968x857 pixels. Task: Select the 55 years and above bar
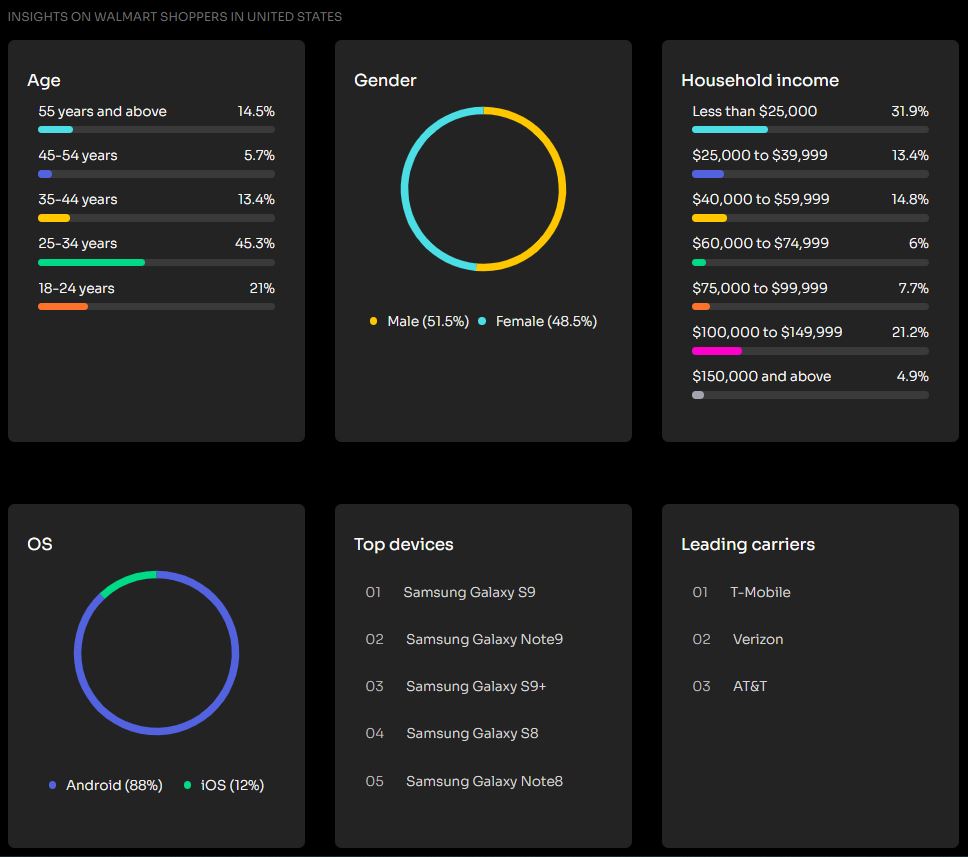click(56, 129)
